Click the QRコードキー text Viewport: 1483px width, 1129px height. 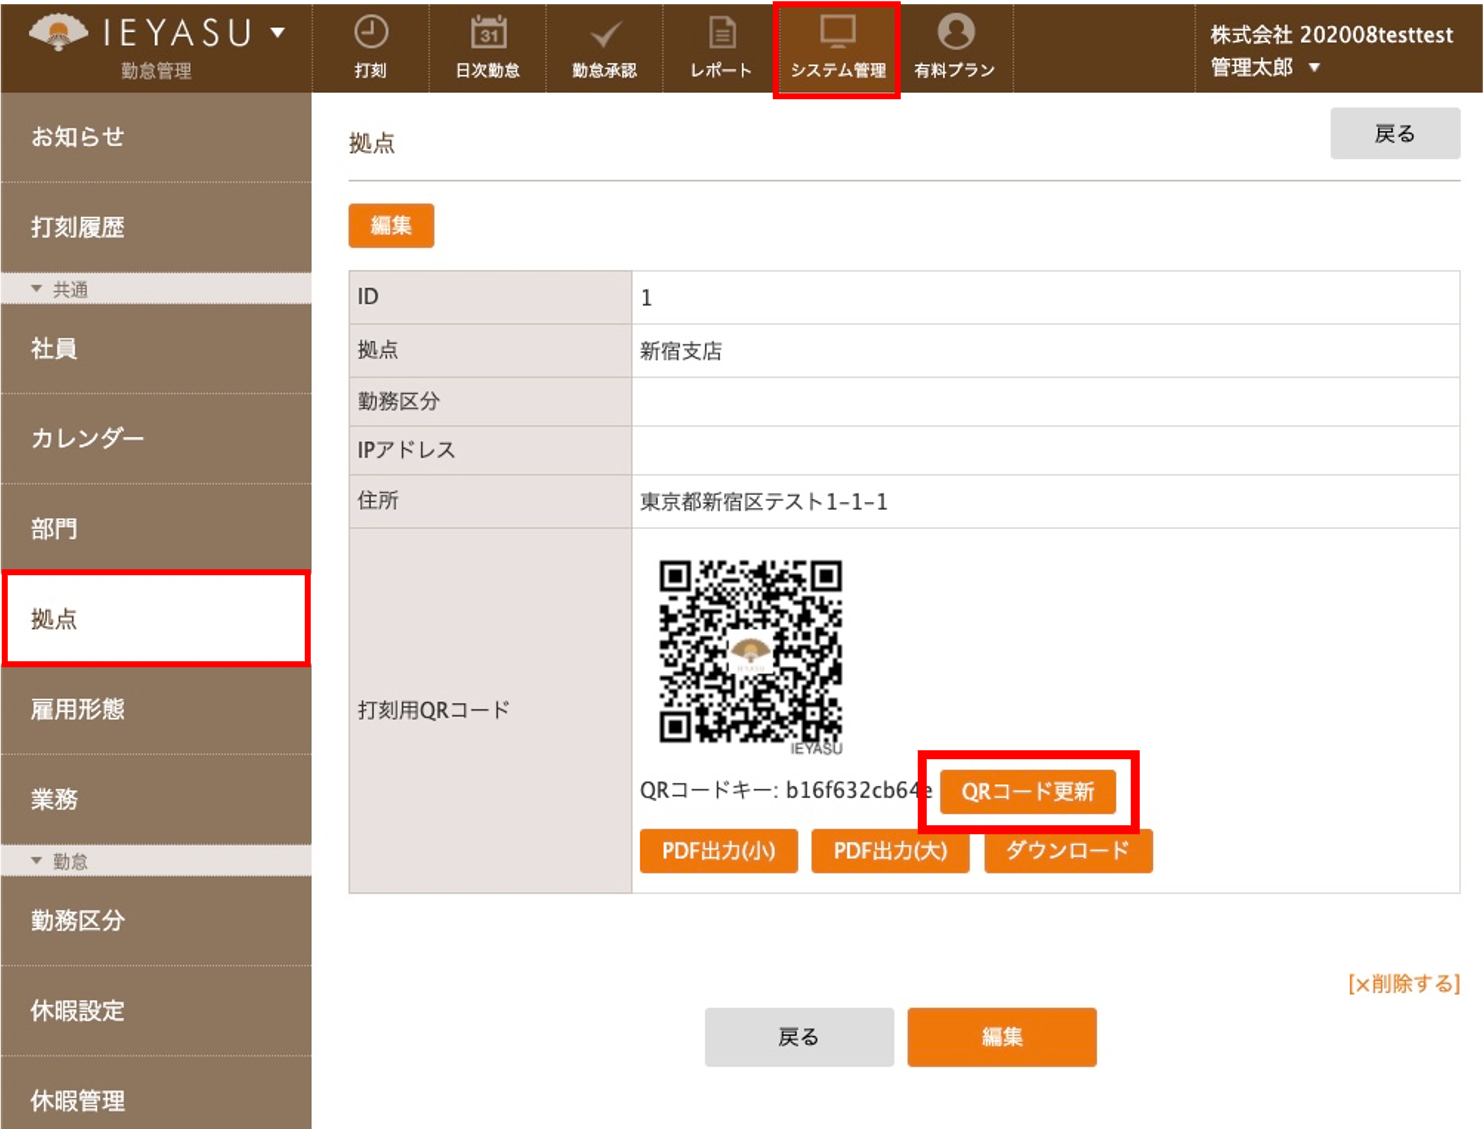[786, 791]
